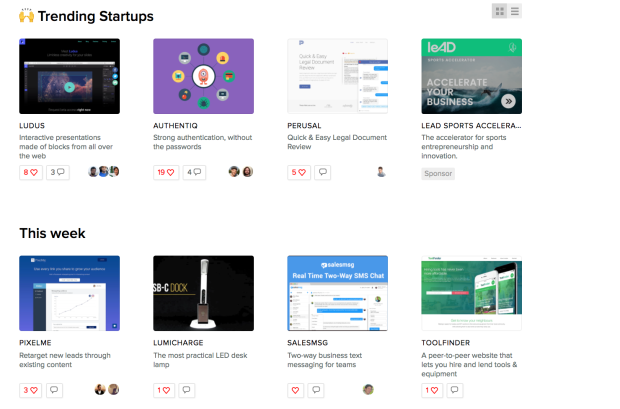View Perusal maker avatar

click(x=381, y=172)
